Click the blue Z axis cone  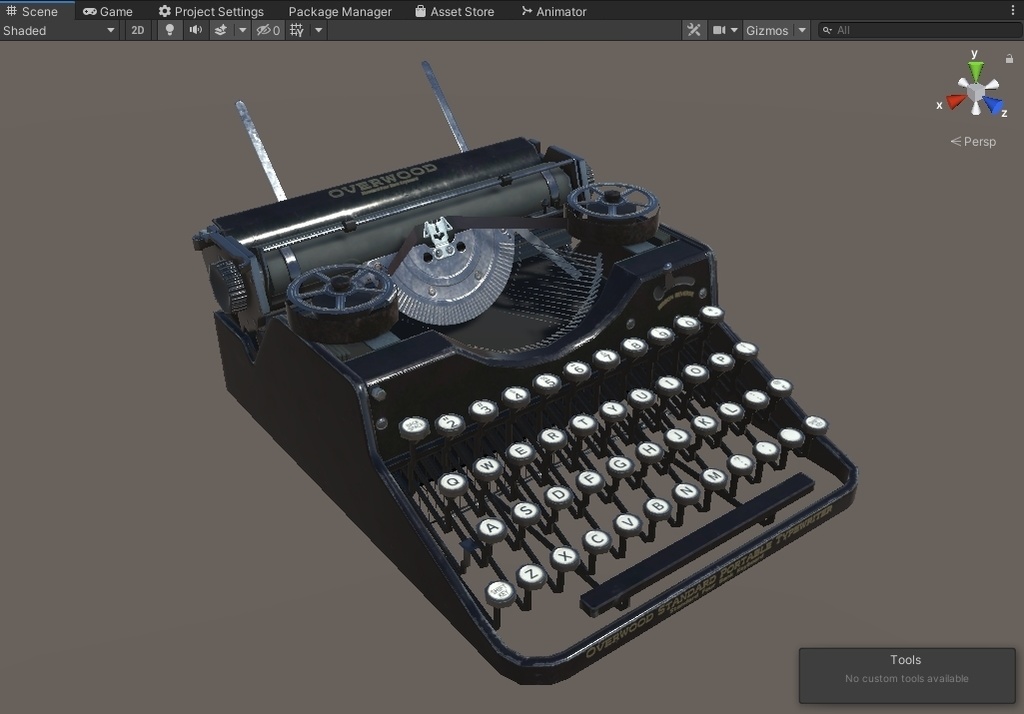pyautogui.click(x=994, y=105)
